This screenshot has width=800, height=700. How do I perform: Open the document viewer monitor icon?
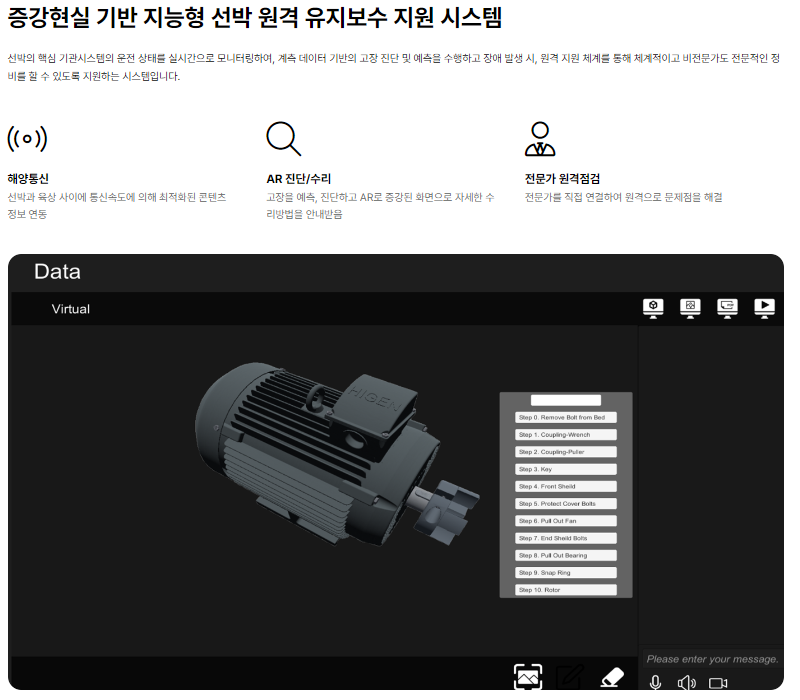pyautogui.click(x=726, y=308)
